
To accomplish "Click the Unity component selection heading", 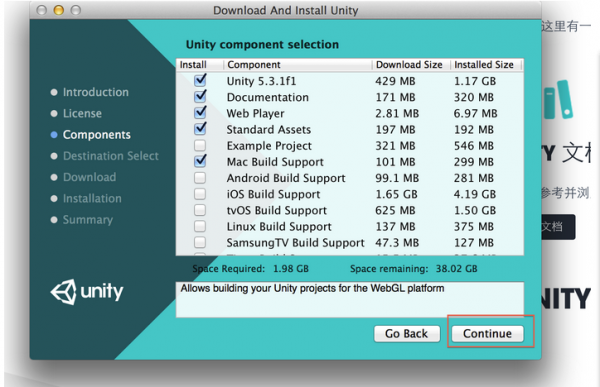I will point(262,45).
